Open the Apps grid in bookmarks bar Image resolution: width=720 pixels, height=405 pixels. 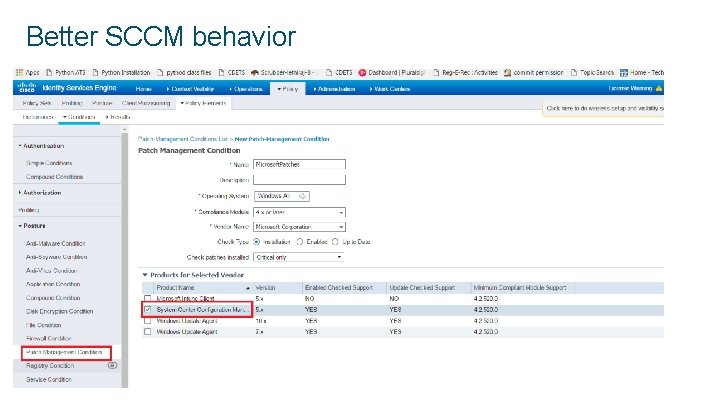28,73
